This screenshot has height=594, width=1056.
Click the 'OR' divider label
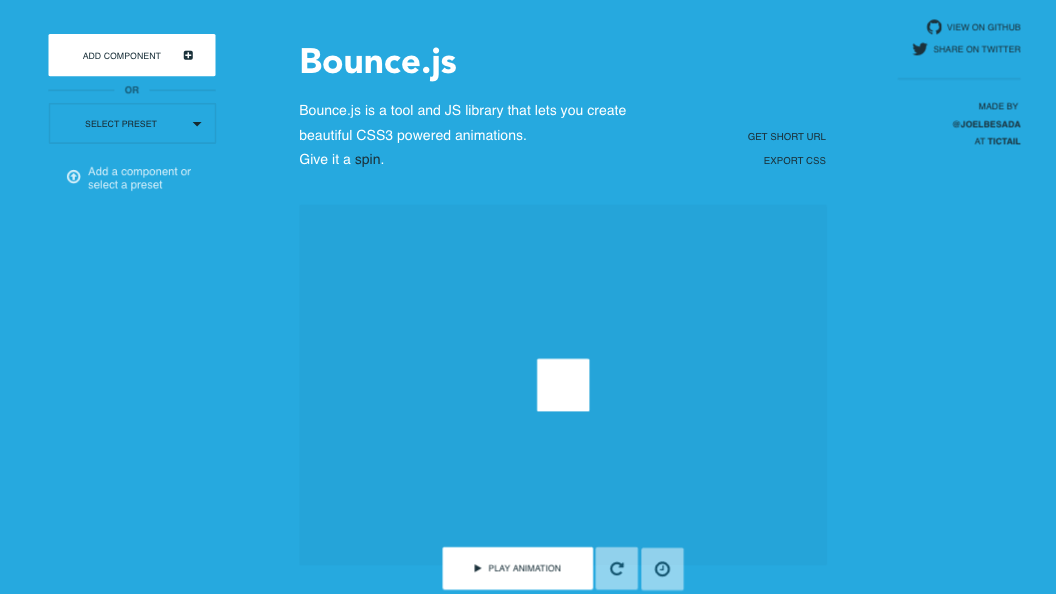pyautogui.click(x=132, y=90)
